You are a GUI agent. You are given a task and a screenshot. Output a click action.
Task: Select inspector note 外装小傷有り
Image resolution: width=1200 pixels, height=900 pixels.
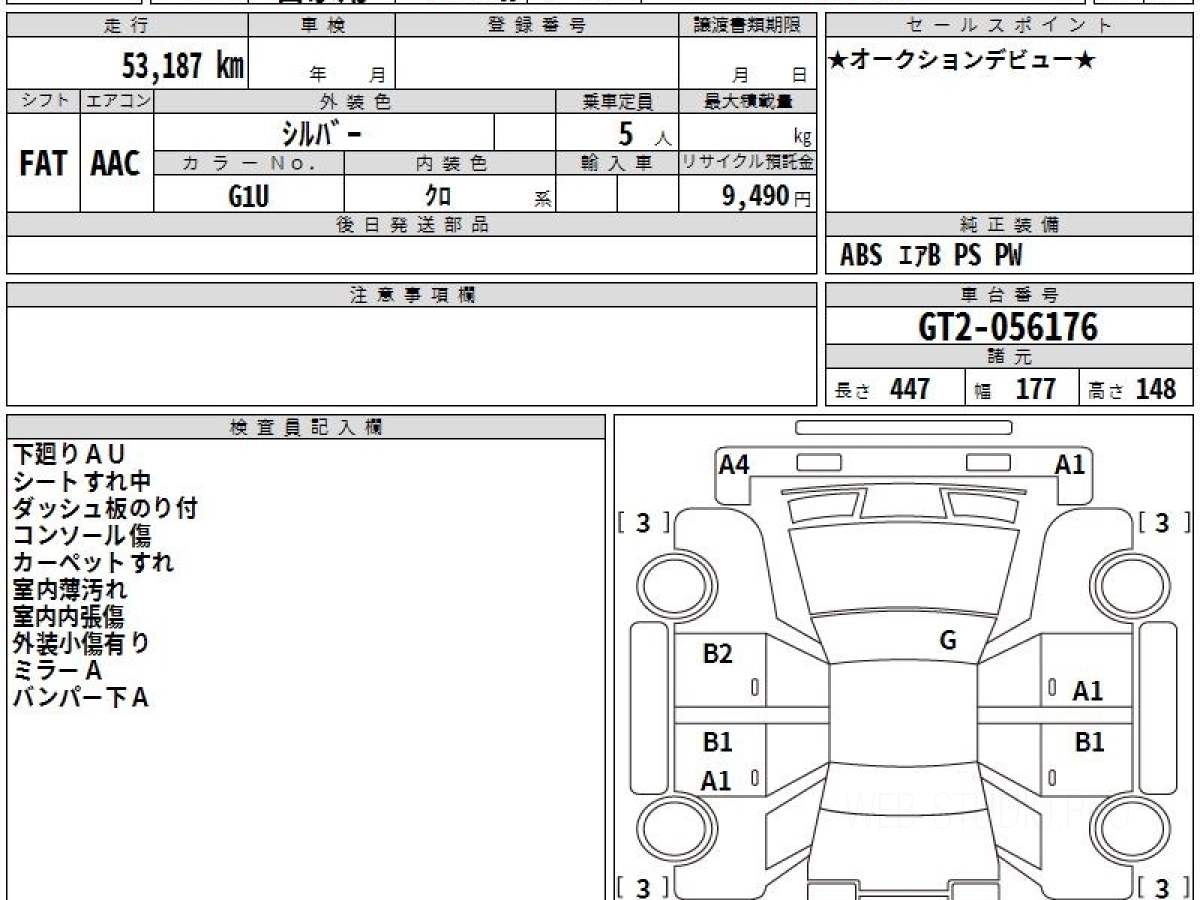[82, 643]
